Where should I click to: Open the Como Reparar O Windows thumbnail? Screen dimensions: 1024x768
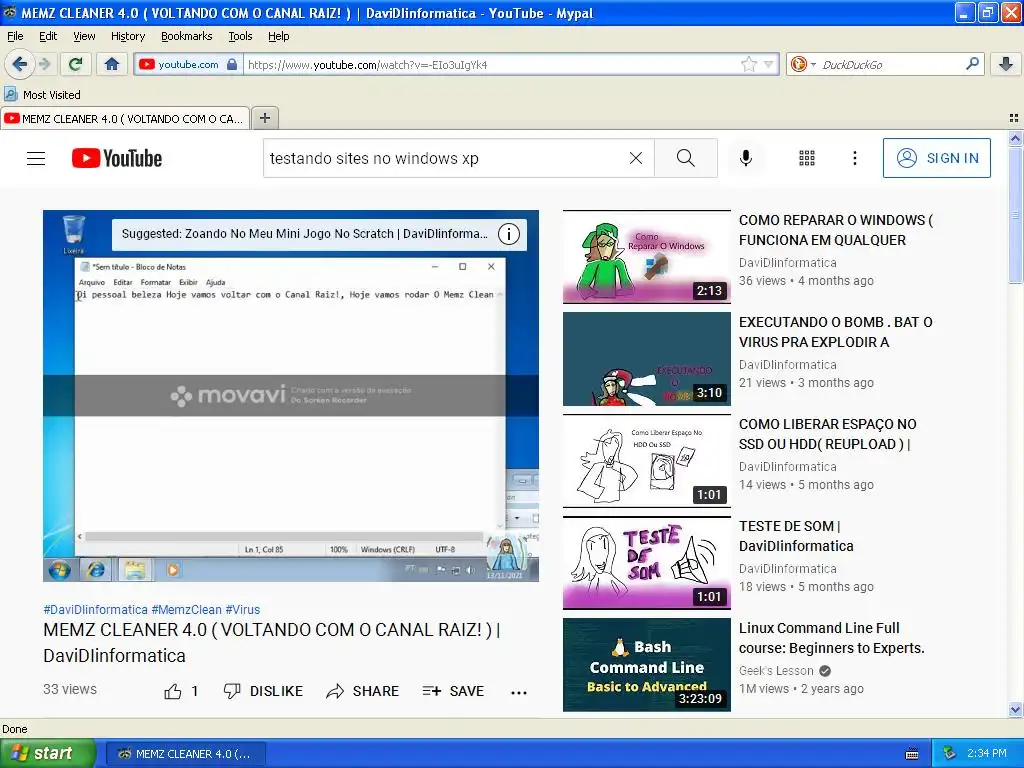[647, 257]
